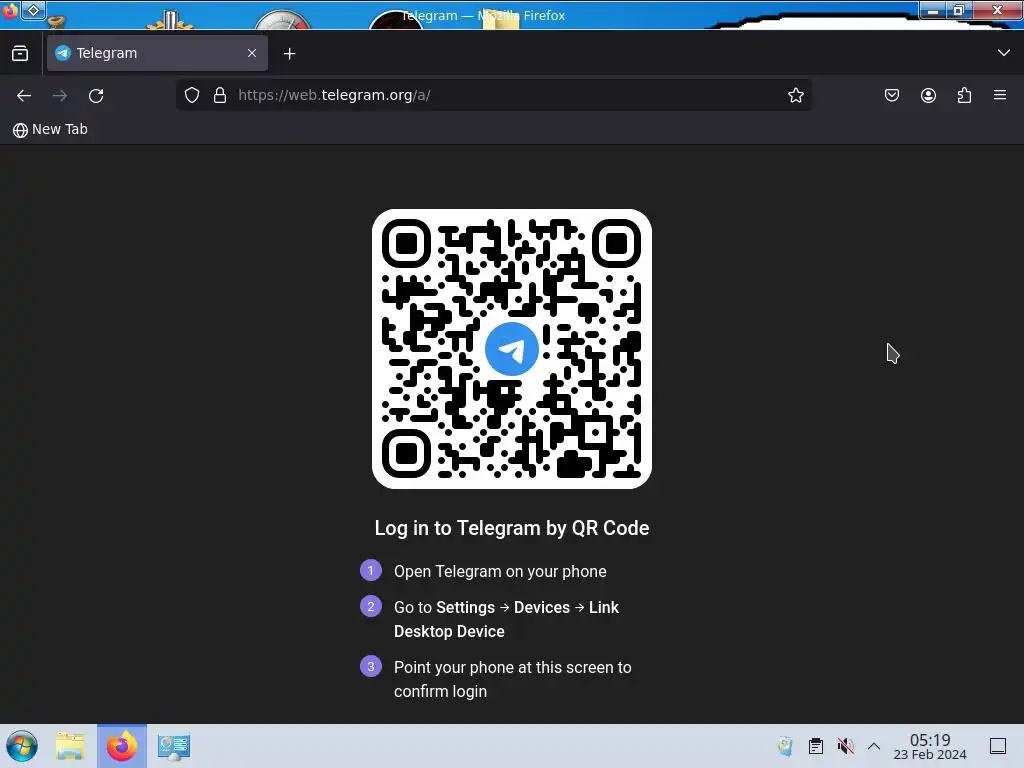Close the Firefox window
1024x768 pixels.
click(997, 10)
